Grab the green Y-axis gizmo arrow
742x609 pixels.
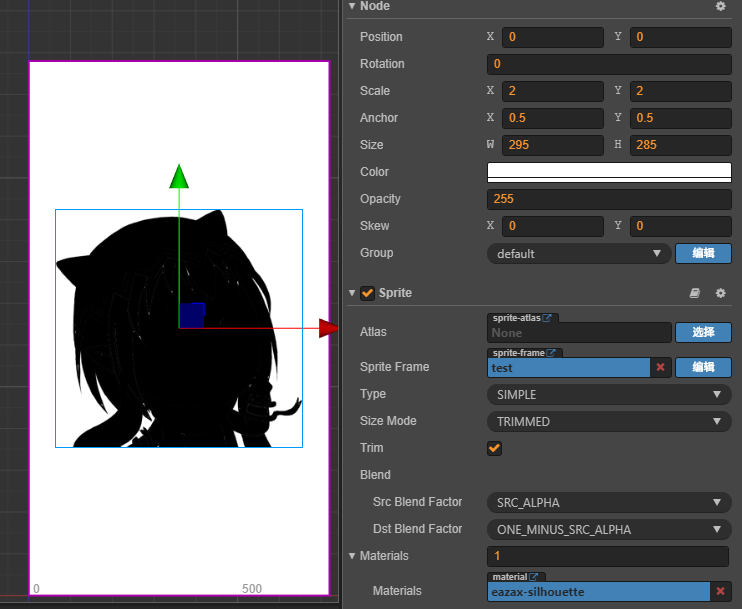tap(179, 176)
